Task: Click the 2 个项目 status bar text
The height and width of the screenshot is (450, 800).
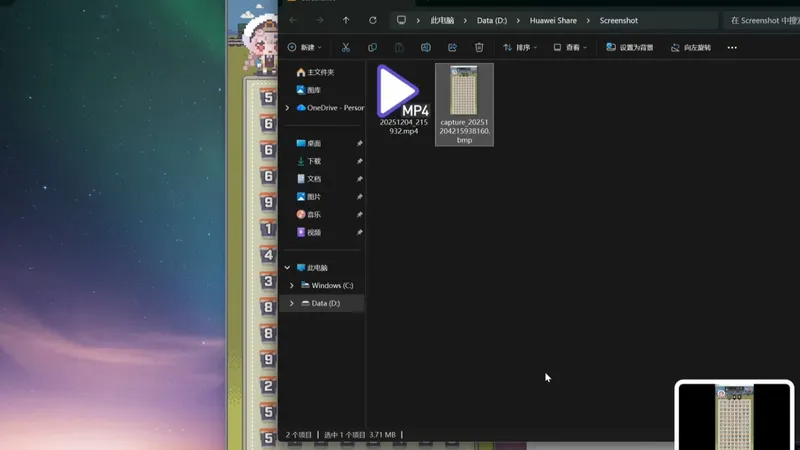Action: [x=298, y=435]
